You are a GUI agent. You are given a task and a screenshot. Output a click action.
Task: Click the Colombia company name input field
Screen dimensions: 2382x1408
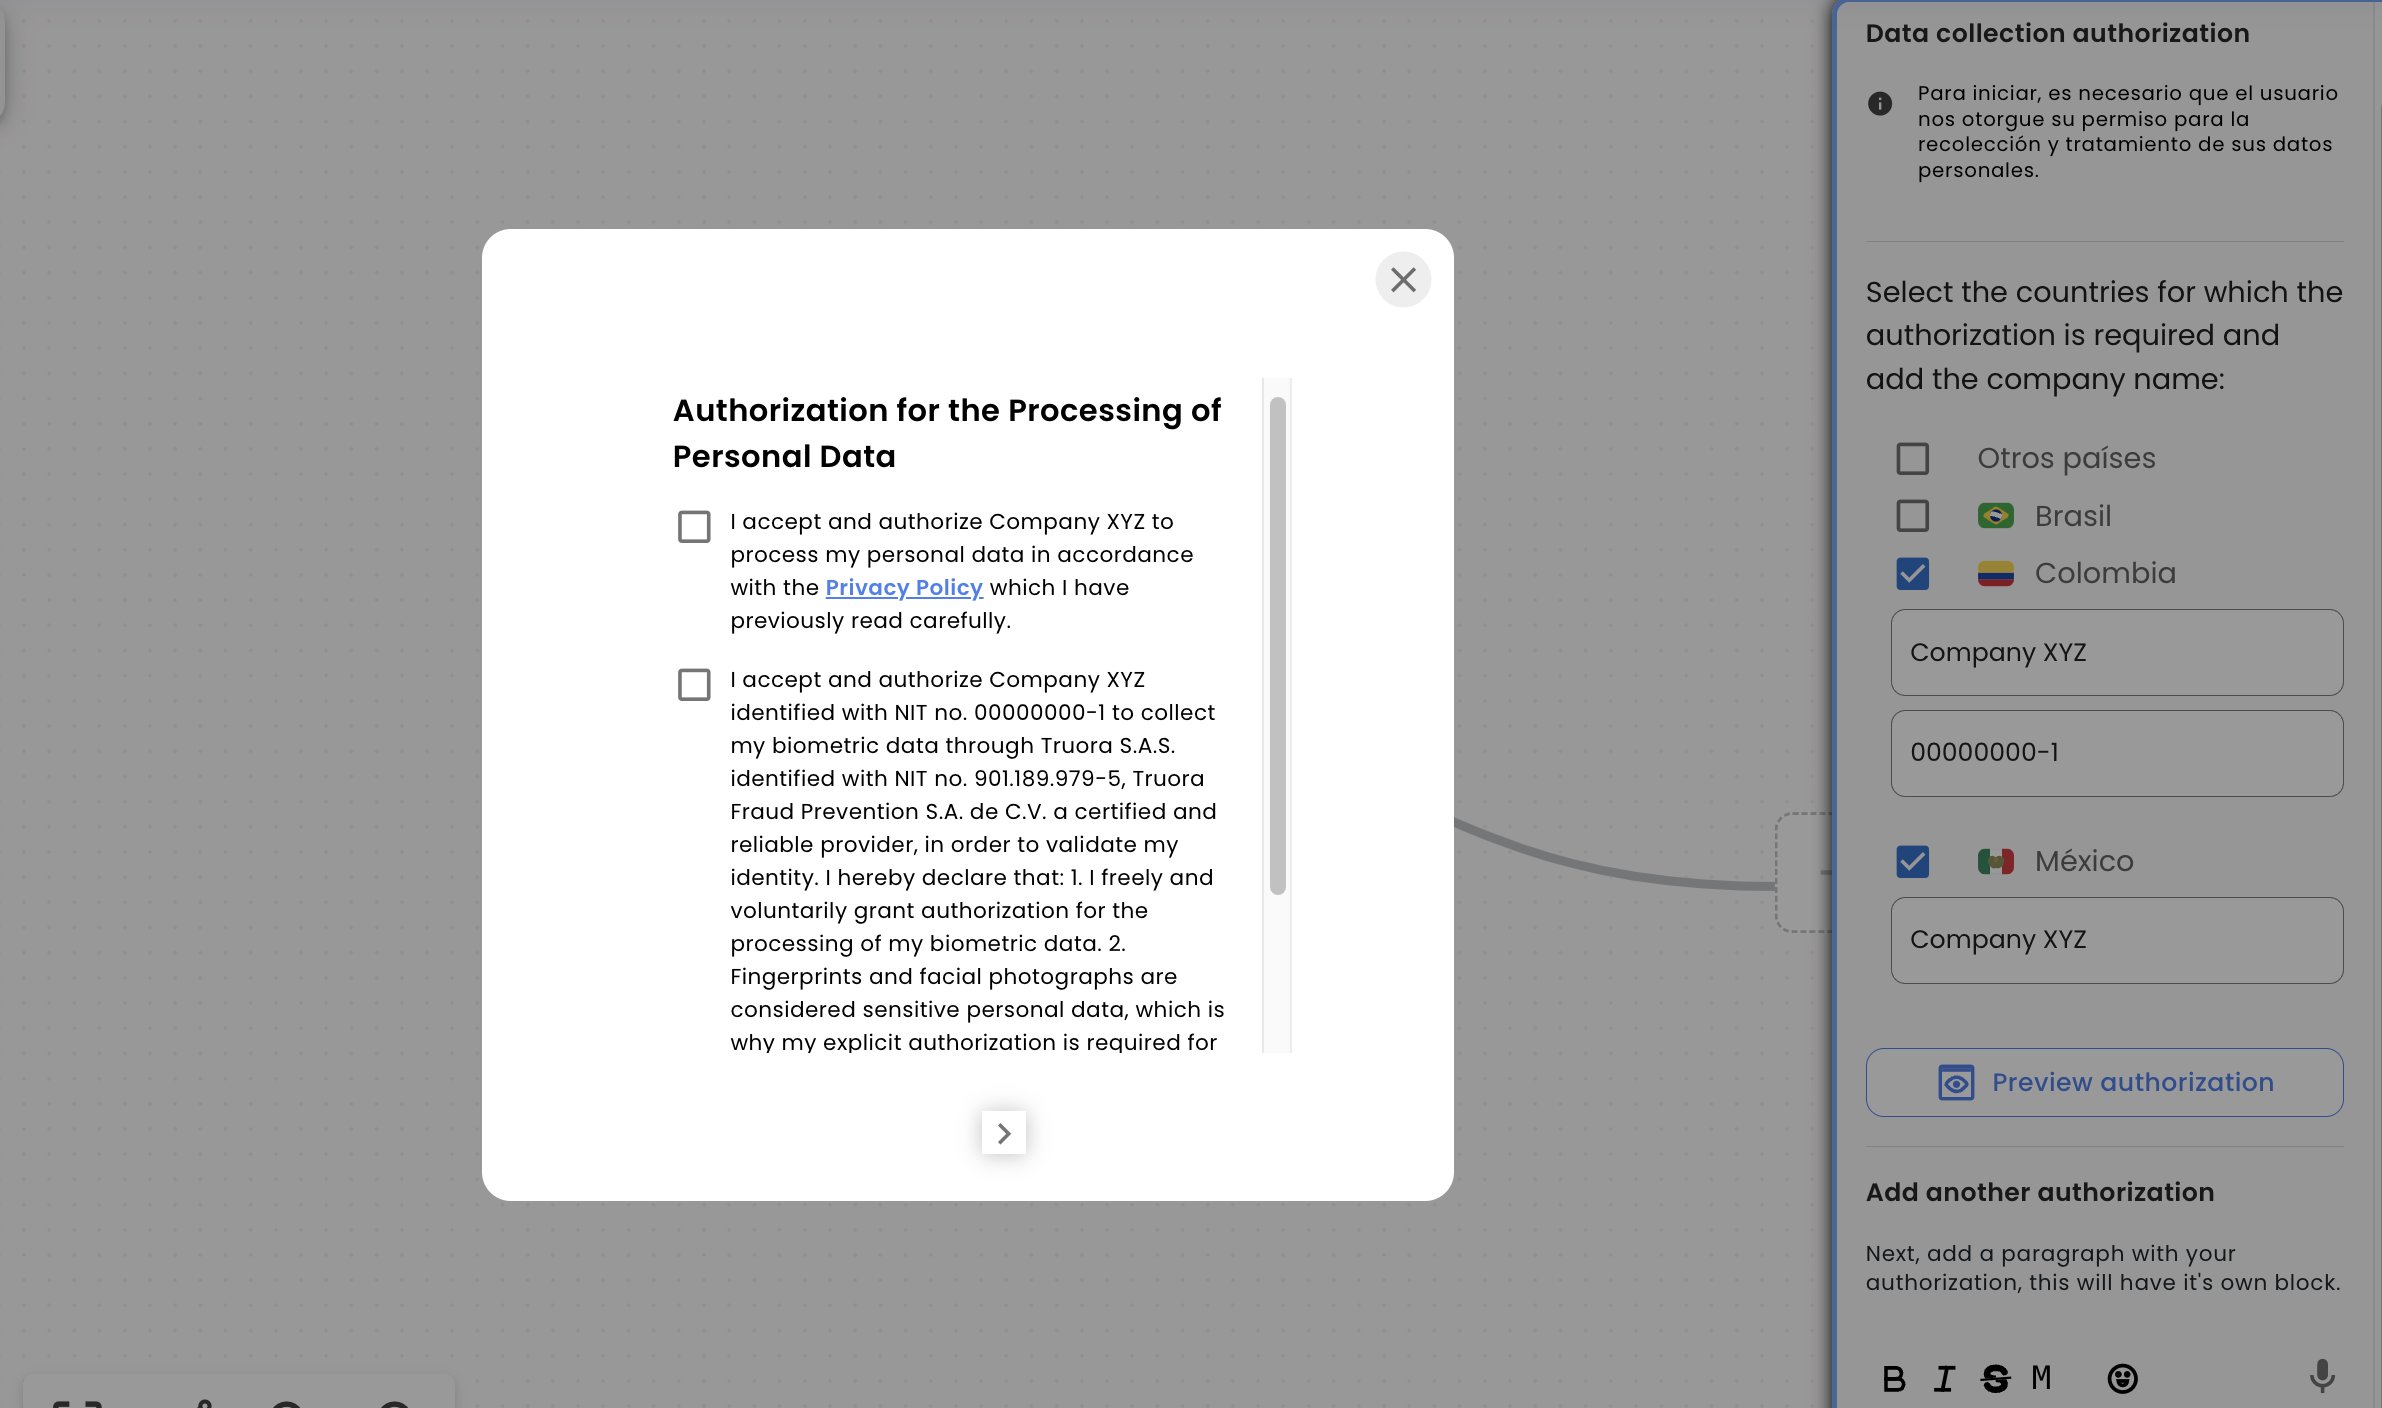tap(2115, 652)
